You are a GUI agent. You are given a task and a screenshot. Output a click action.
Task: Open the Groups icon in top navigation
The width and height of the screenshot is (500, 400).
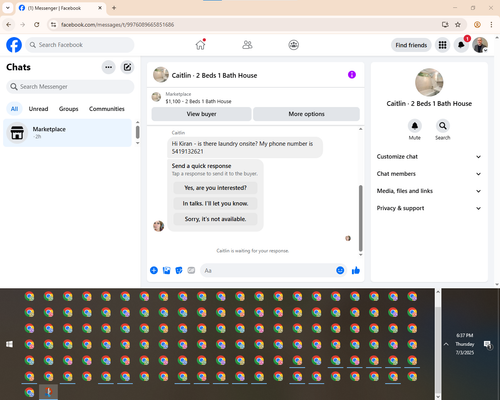(x=293, y=45)
